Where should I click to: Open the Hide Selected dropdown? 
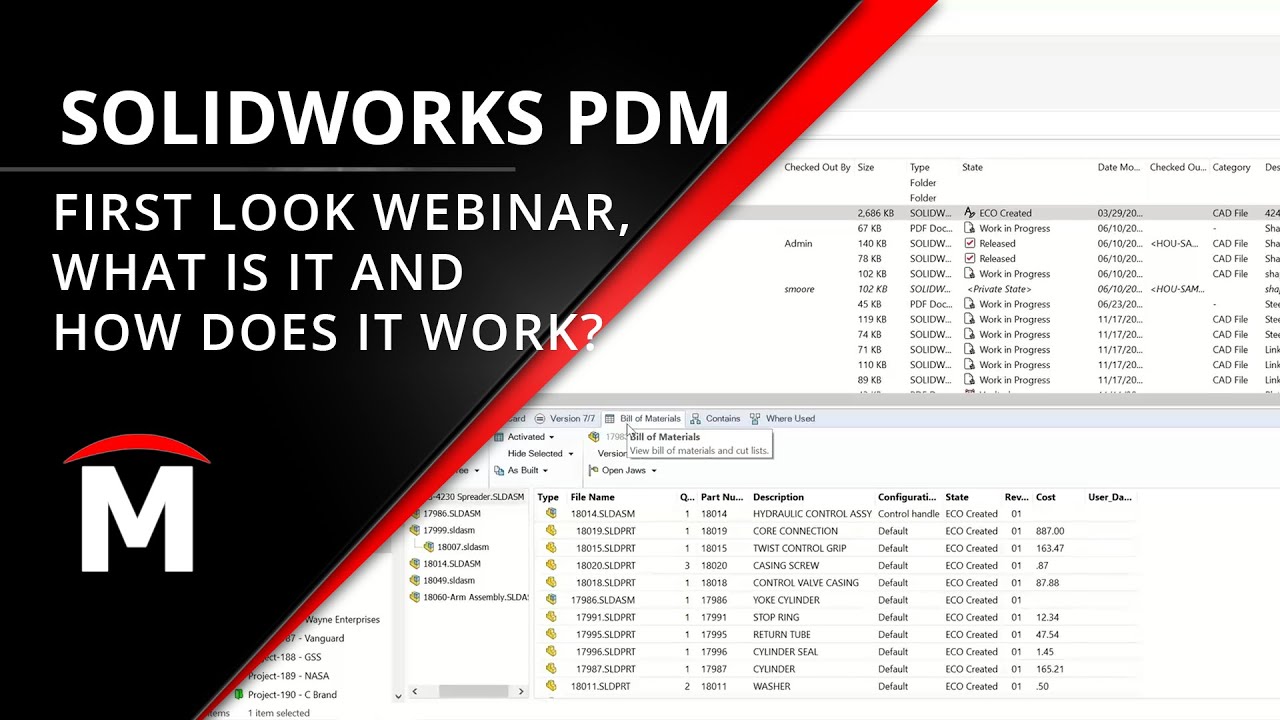540,453
